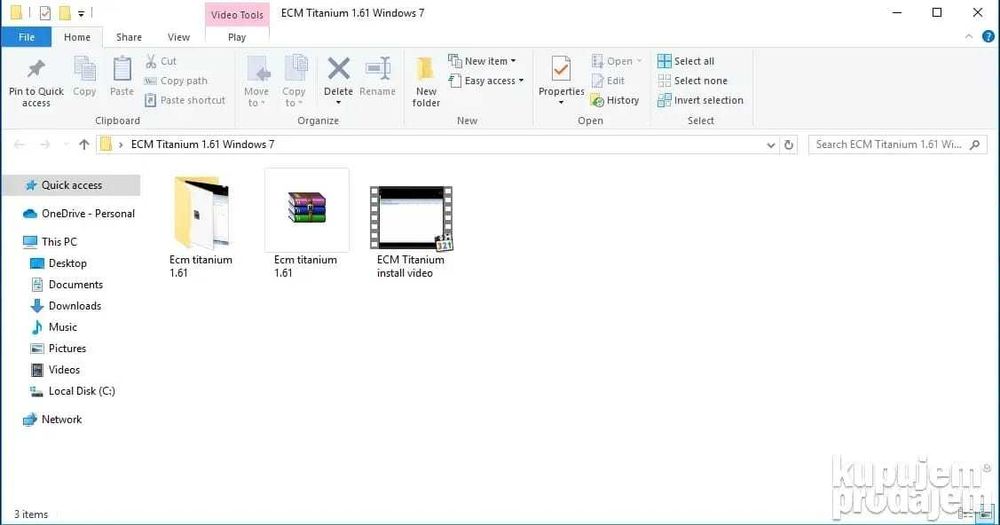Open Downloads in navigation pane
Image resolution: width=1000 pixels, height=525 pixels.
tap(66, 306)
